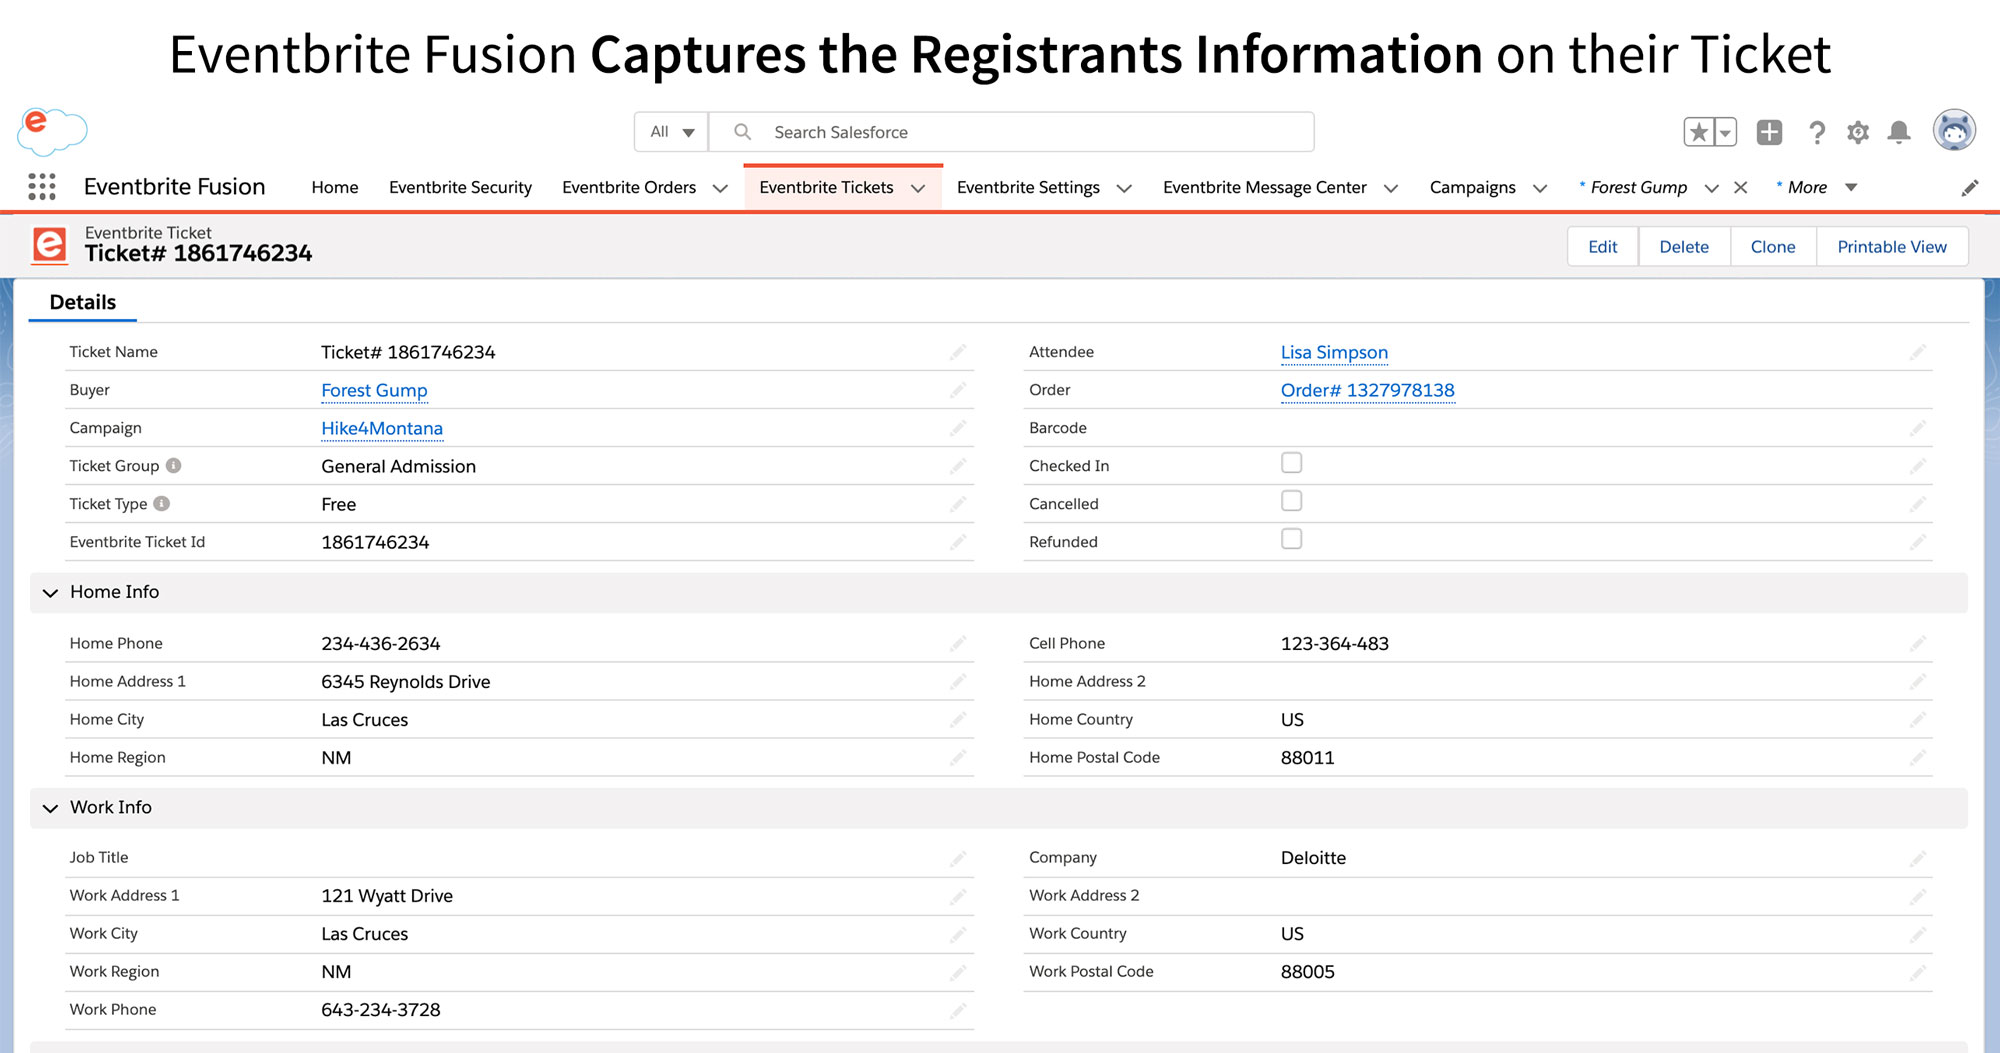Open Salesforce Setup gear icon
2000x1053 pixels.
(1858, 131)
